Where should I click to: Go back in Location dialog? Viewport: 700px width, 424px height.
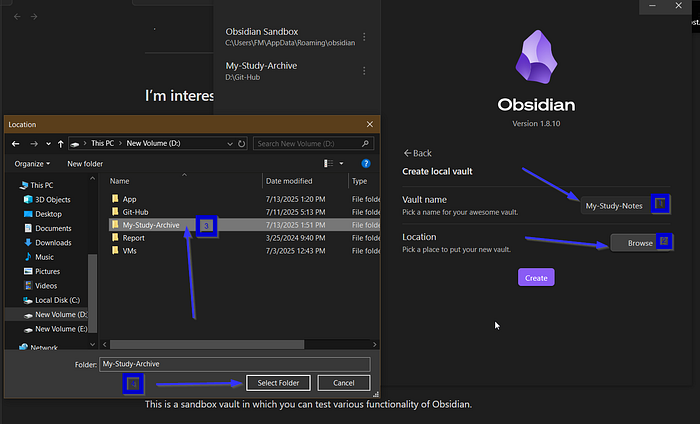tap(16, 144)
